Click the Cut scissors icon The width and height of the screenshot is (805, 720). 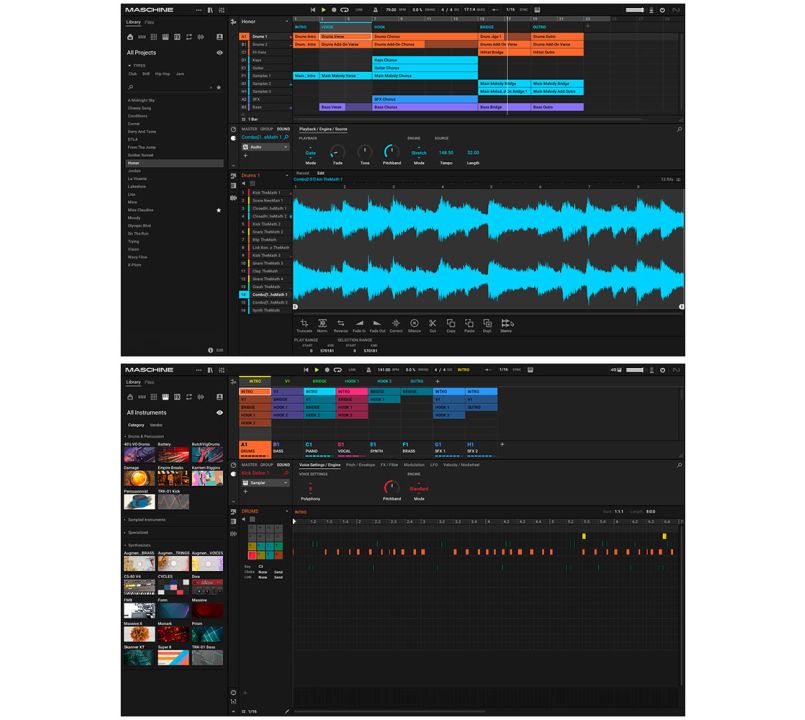point(433,323)
